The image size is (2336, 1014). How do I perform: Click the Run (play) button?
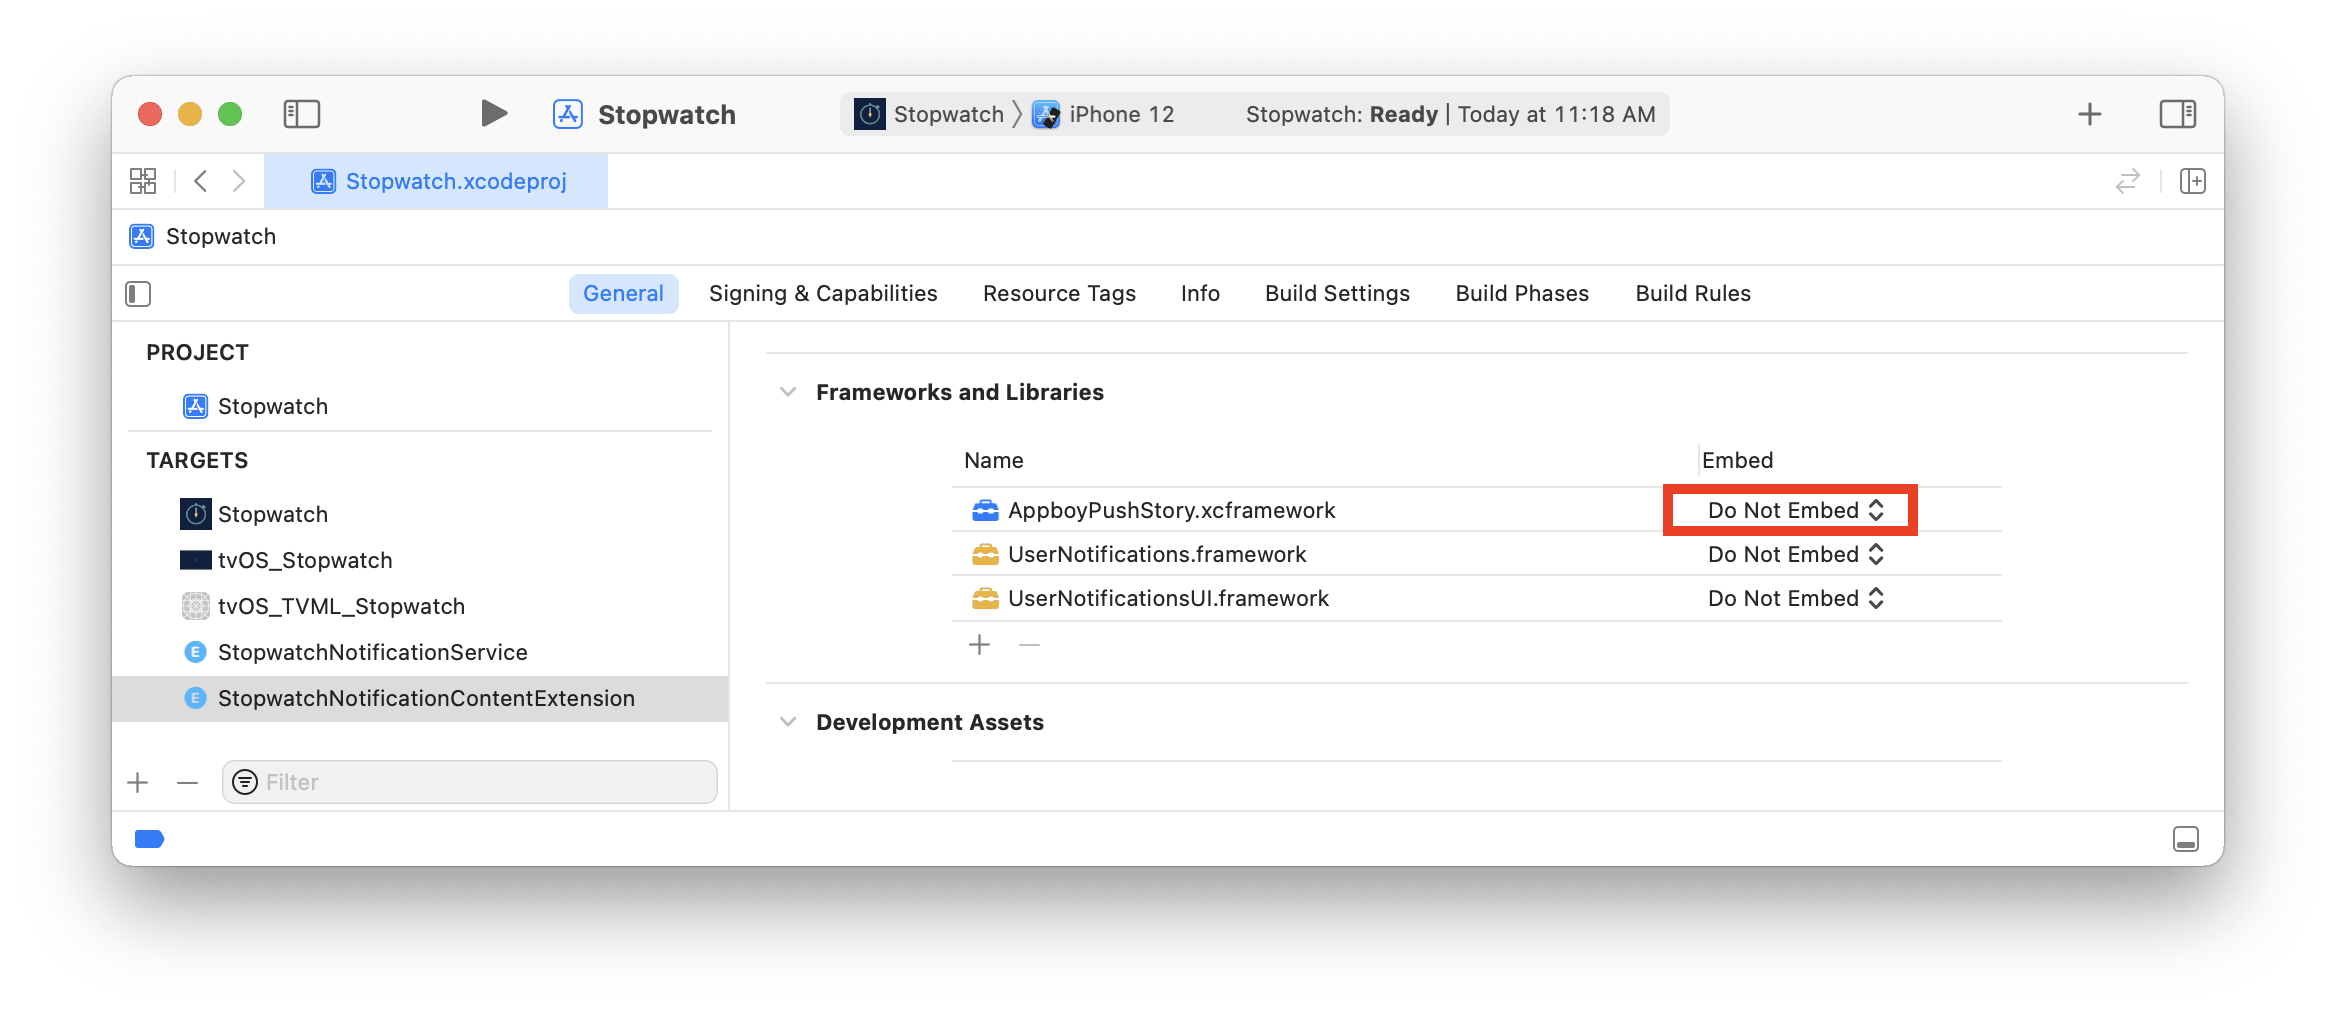(493, 114)
